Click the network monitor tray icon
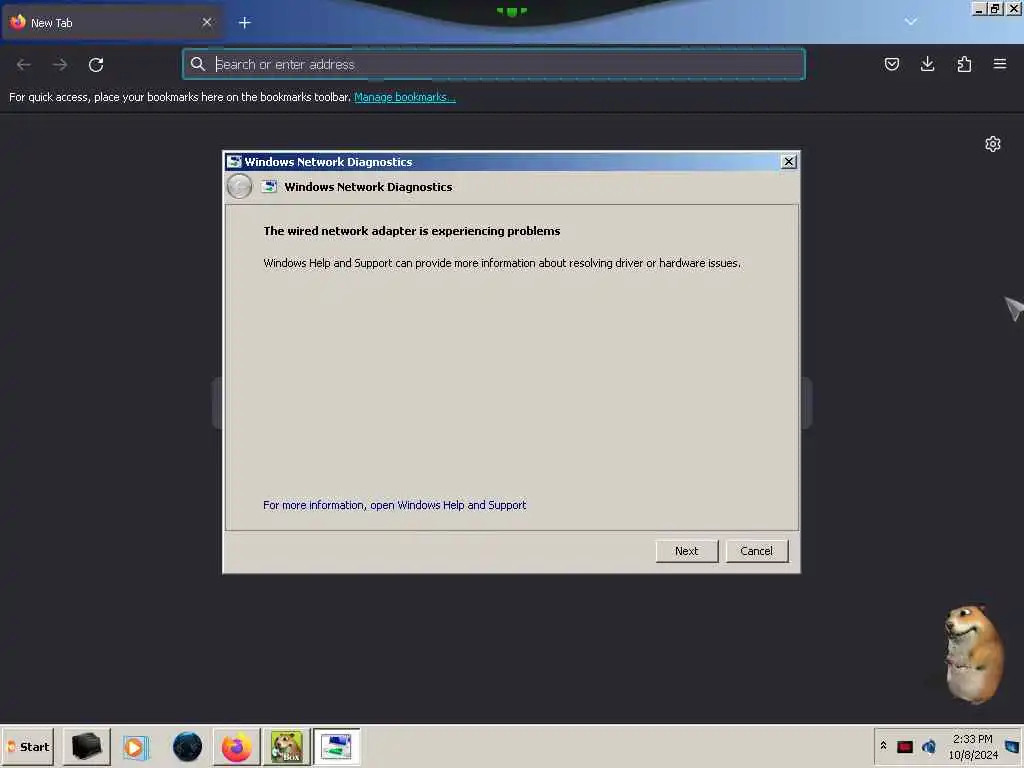The height and width of the screenshot is (768, 1024). 1014,746
